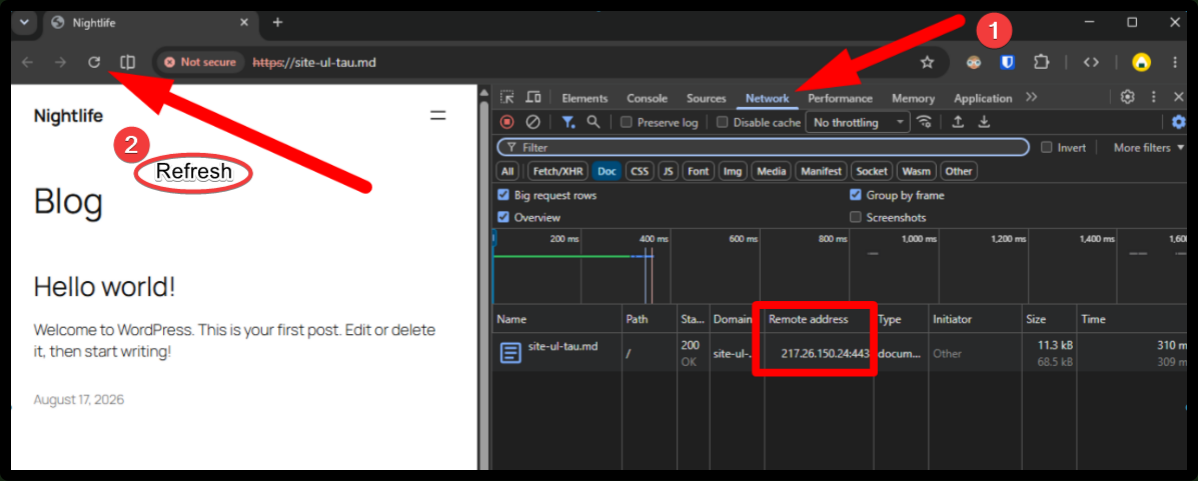Go forward with the browser forward arrow

point(60,63)
